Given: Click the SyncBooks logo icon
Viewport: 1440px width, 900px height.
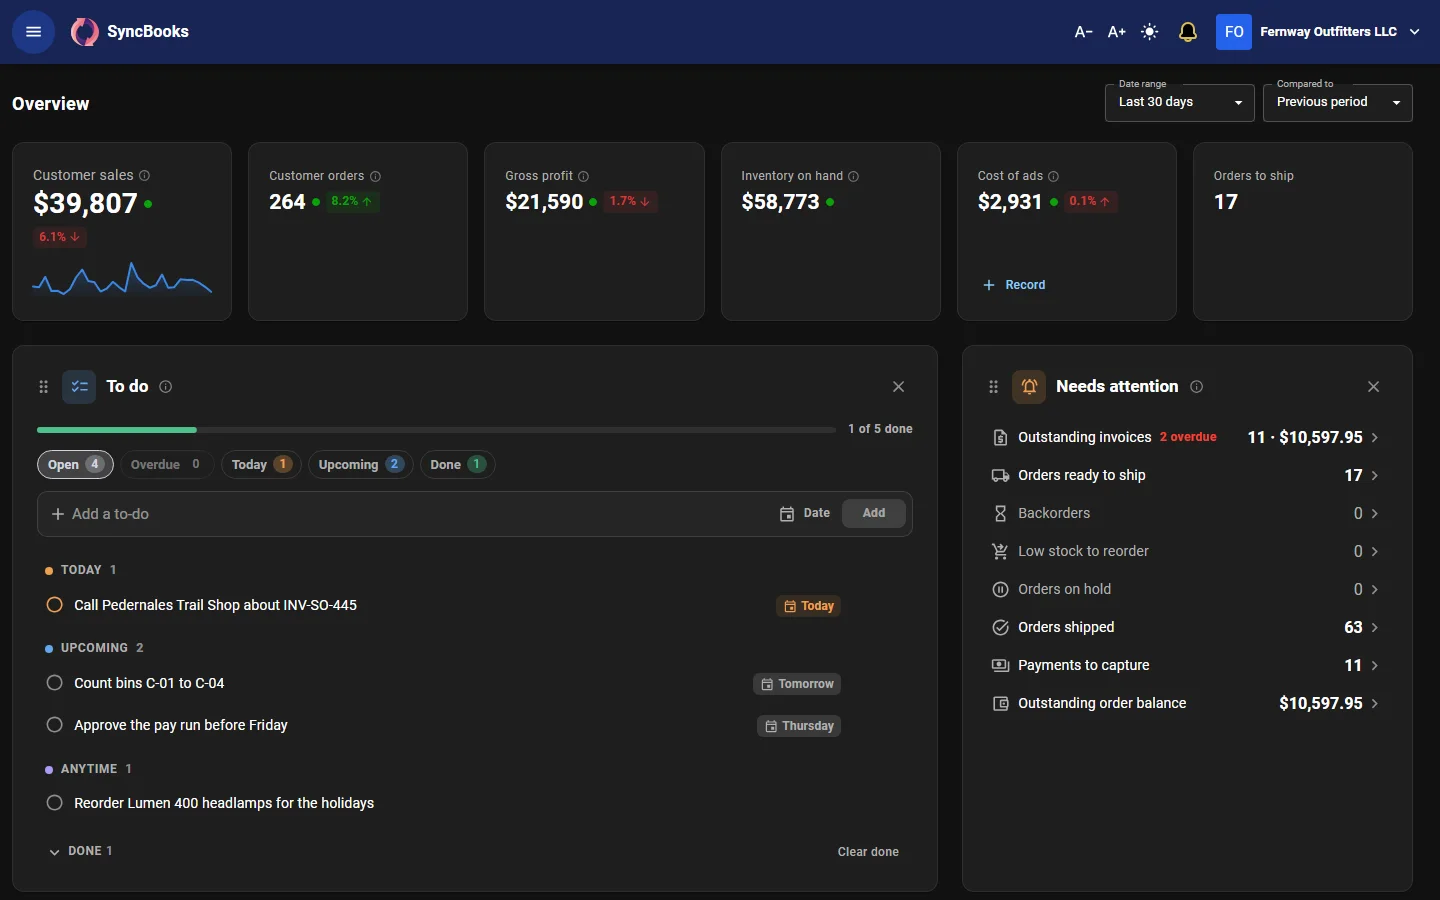Looking at the screenshot, I should tap(85, 32).
